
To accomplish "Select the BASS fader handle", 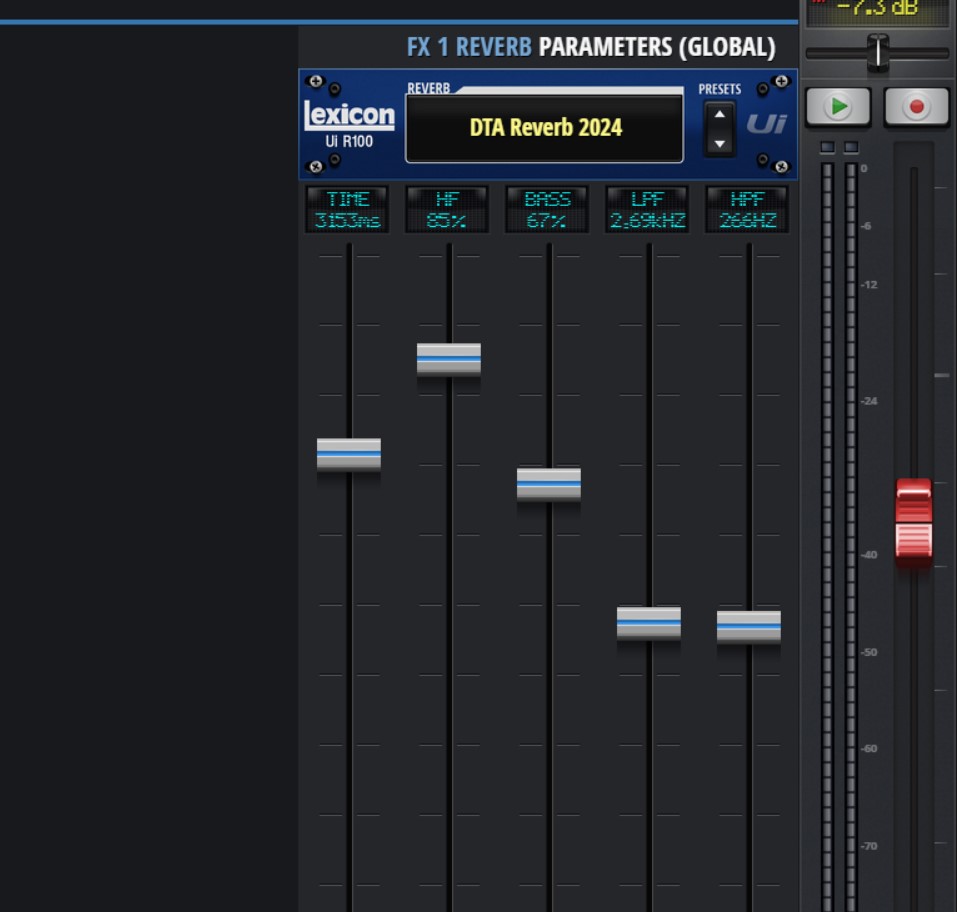I will click(549, 484).
